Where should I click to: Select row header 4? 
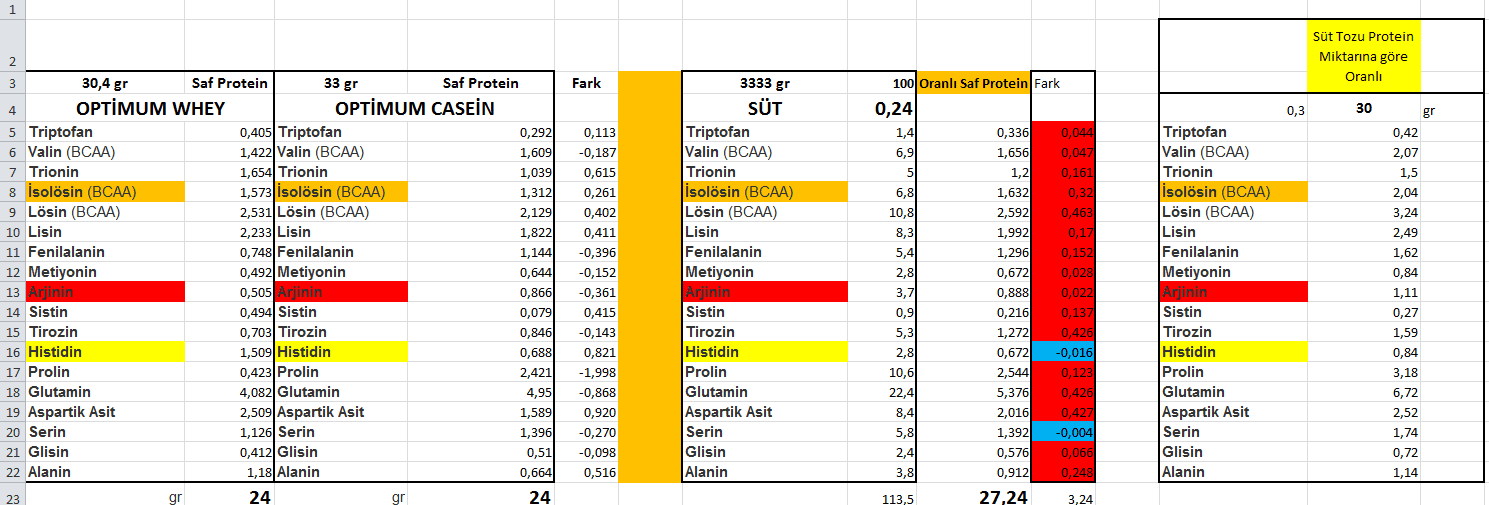tap(12, 109)
